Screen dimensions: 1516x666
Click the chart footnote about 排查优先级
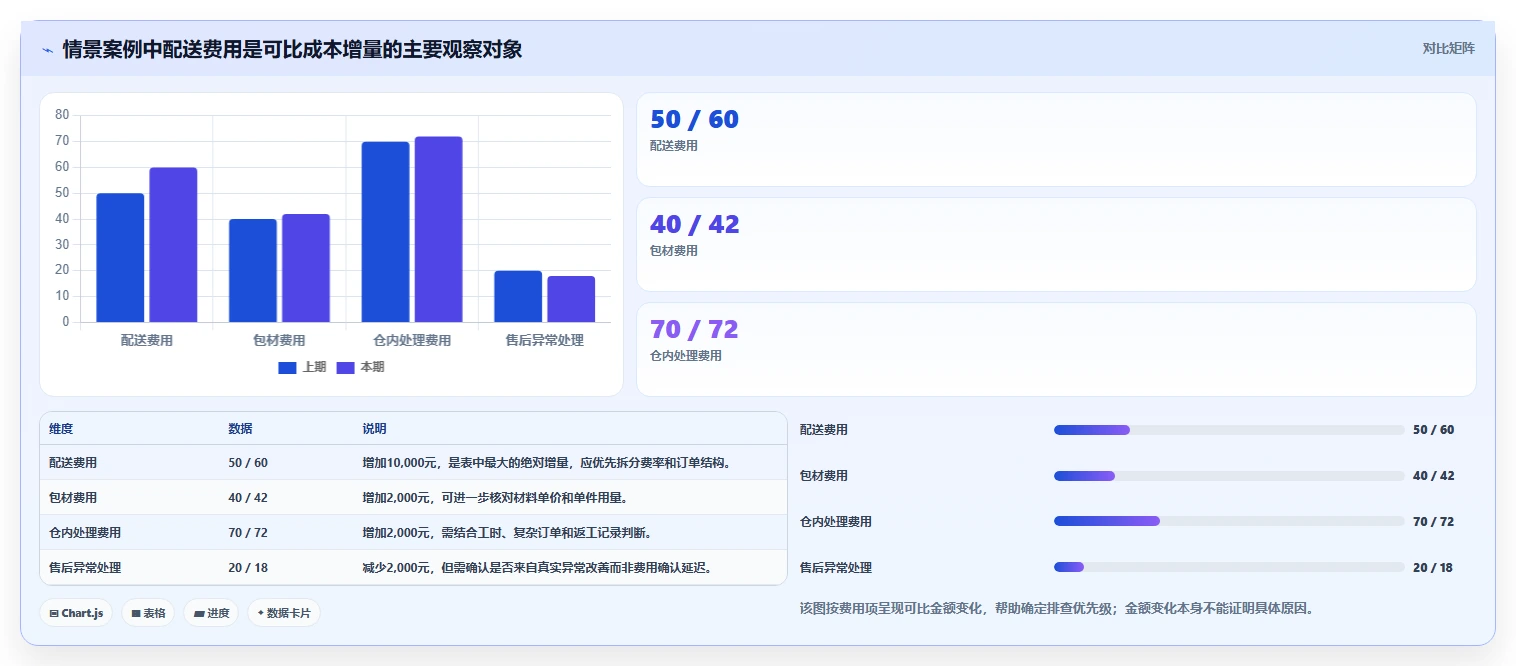coord(1056,608)
